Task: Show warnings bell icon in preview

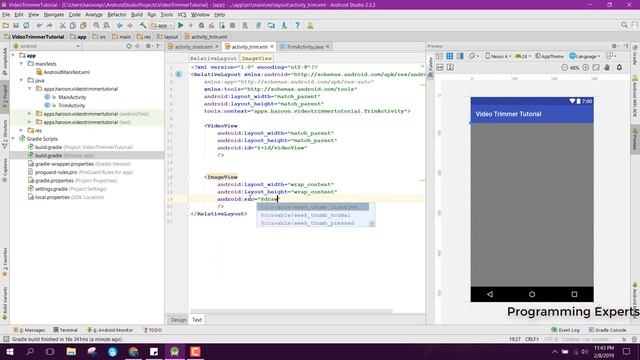Action: click(x=619, y=67)
